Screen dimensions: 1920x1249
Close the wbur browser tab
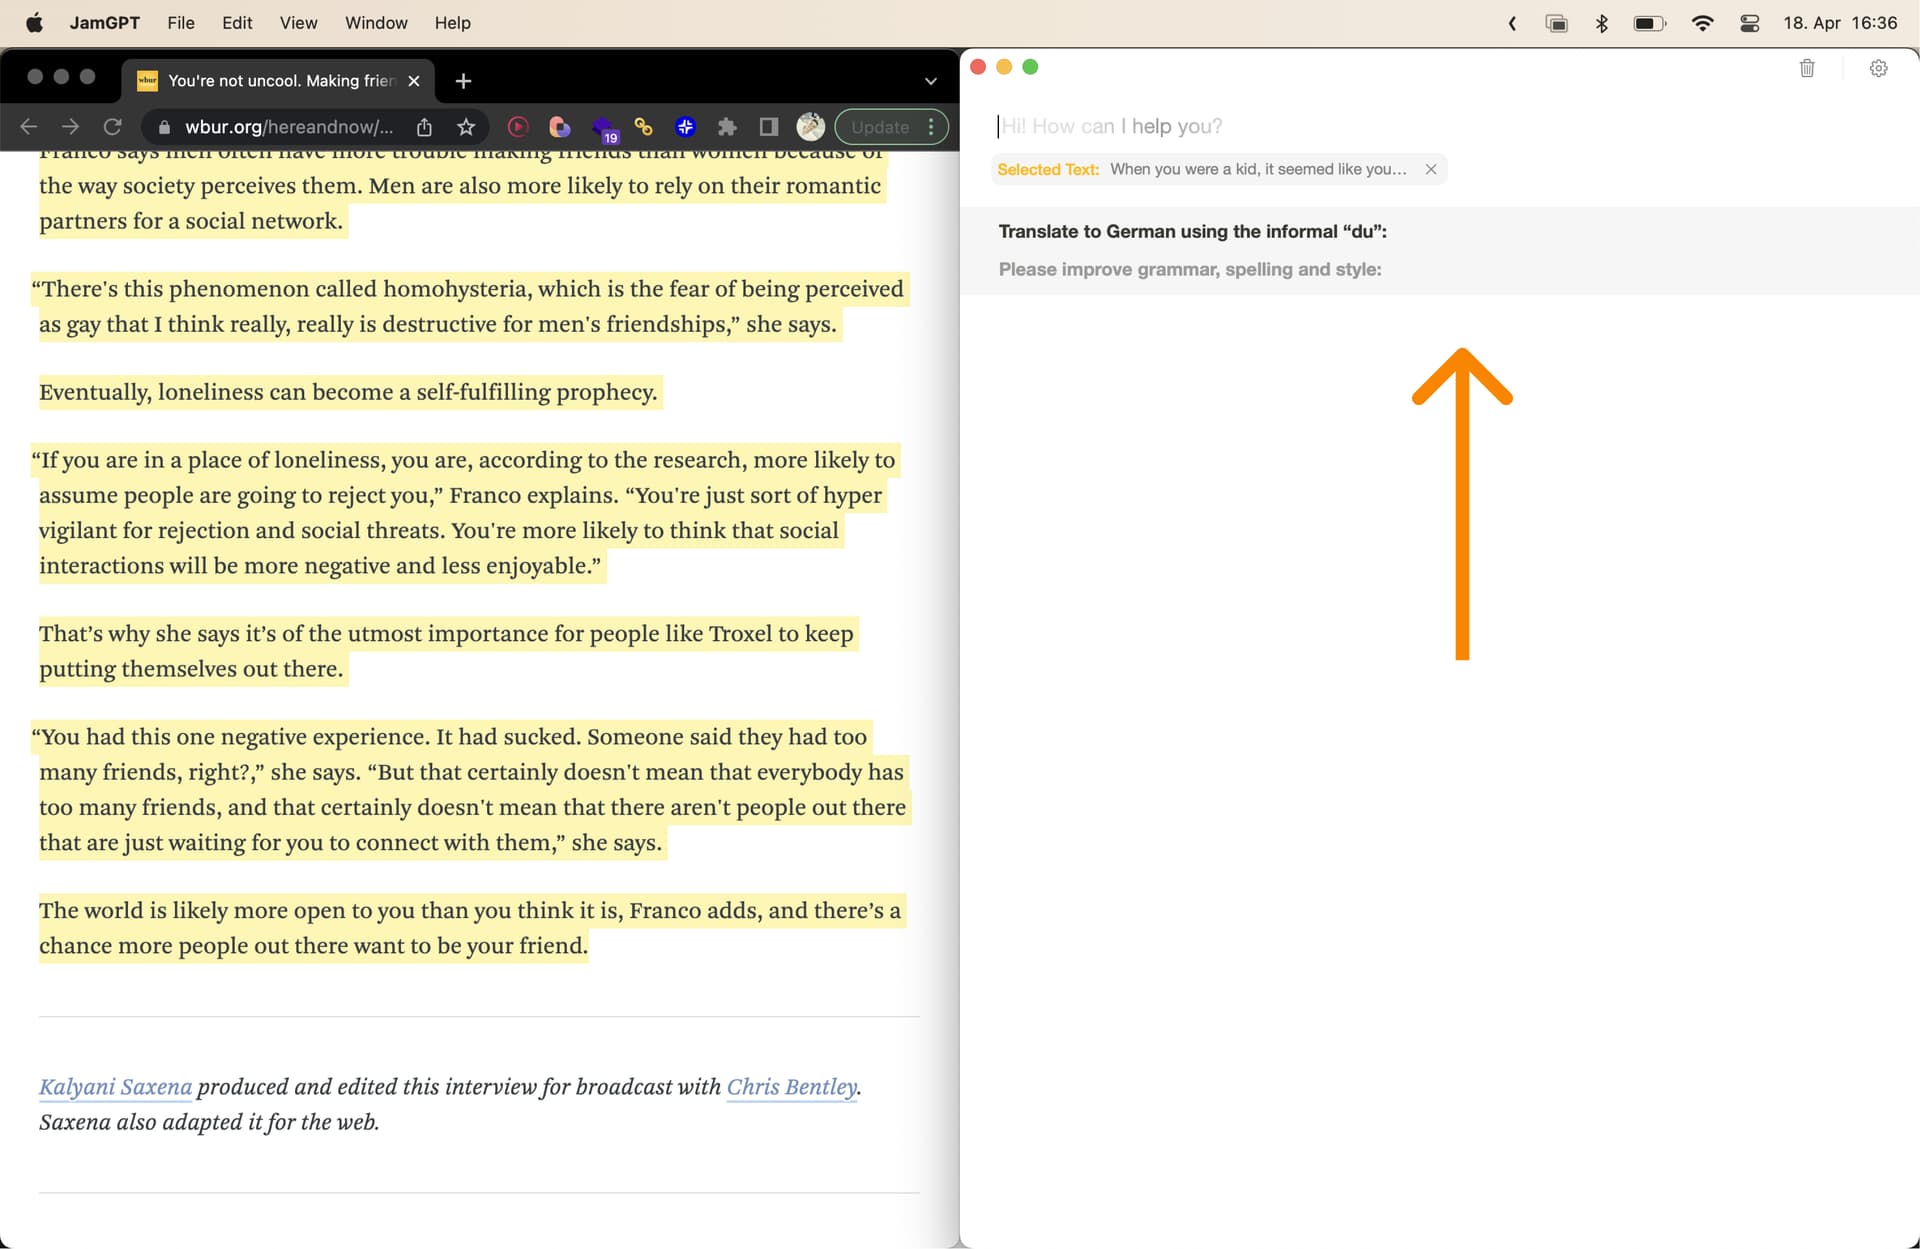tap(414, 81)
